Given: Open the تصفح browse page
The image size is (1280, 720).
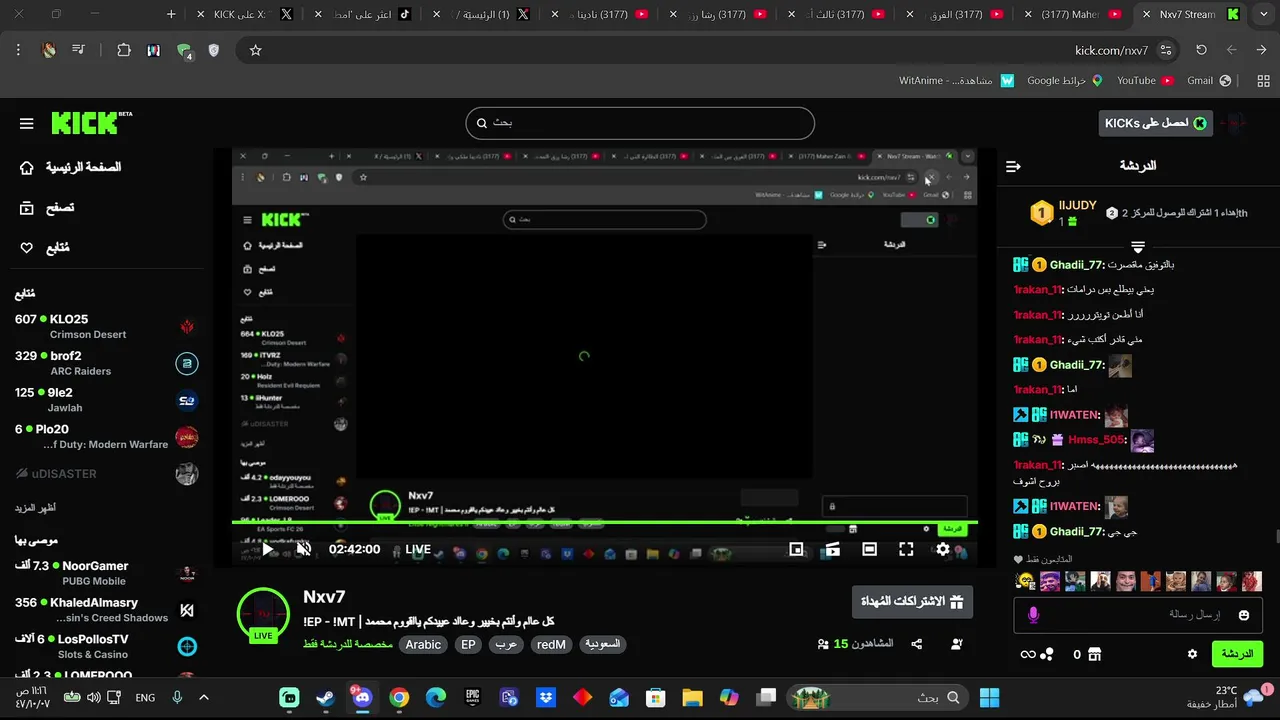Looking at the screenshot, I should click(47, 208).
